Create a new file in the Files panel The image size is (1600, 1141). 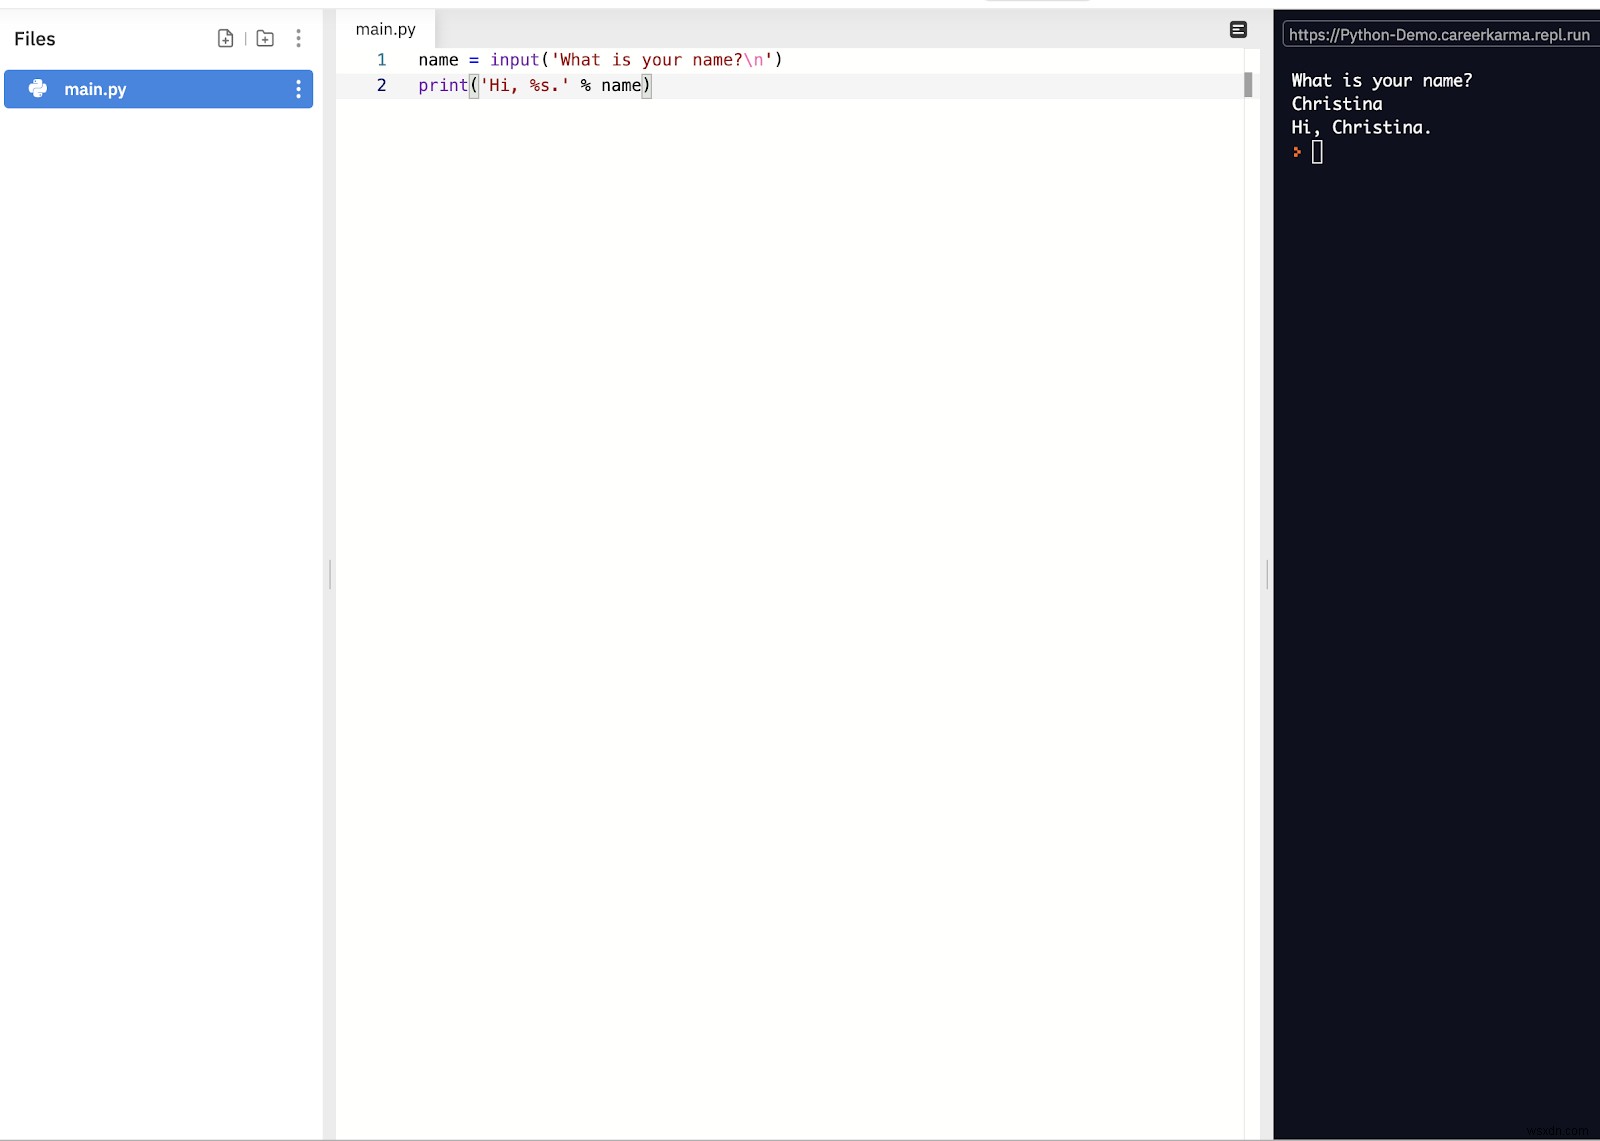coord(226,38)
